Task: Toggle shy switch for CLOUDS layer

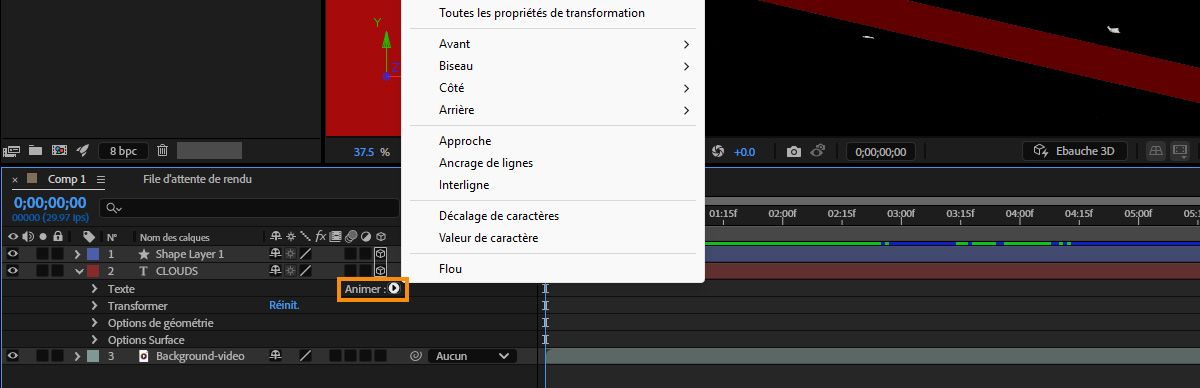Action: (275, 271)
